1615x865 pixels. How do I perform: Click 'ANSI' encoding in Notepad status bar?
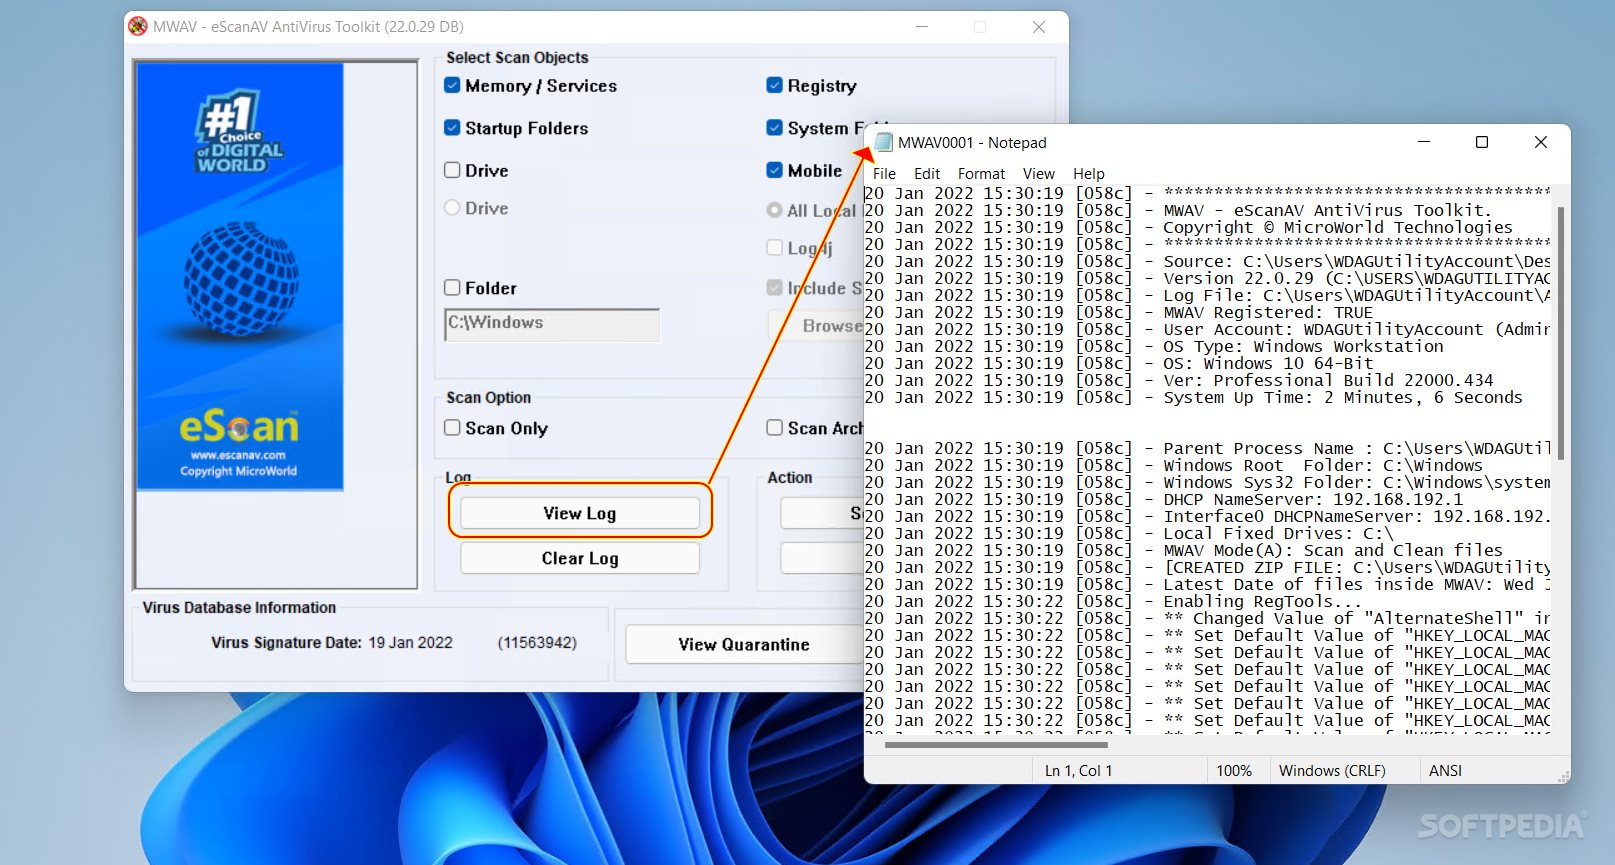pyautogui.click(x=1445, y=770)
